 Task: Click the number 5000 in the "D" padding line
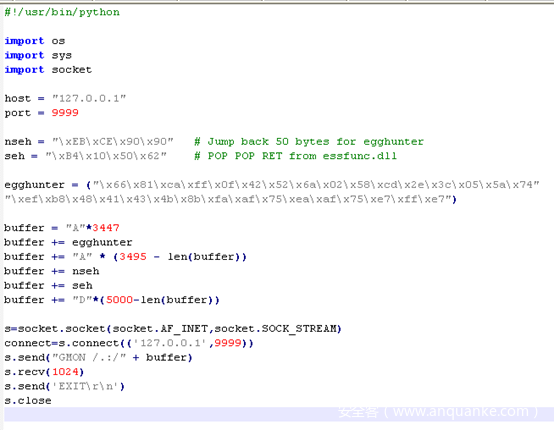tap(119, 300)
